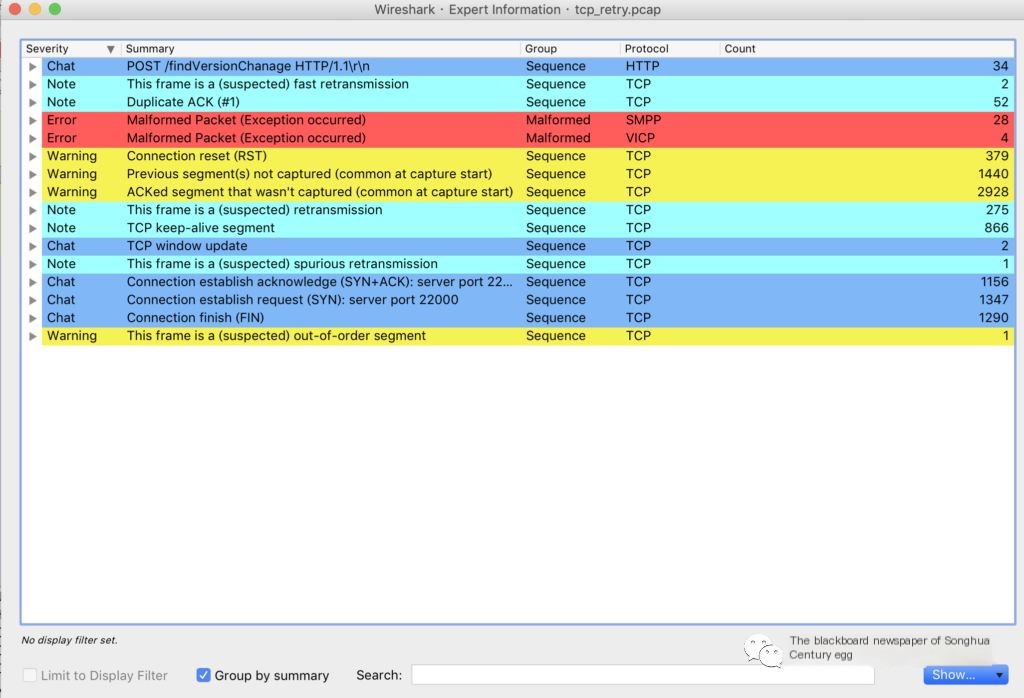
Task: Expand ACKed segment that wasn't captured row
Action: tap(33, 192)
